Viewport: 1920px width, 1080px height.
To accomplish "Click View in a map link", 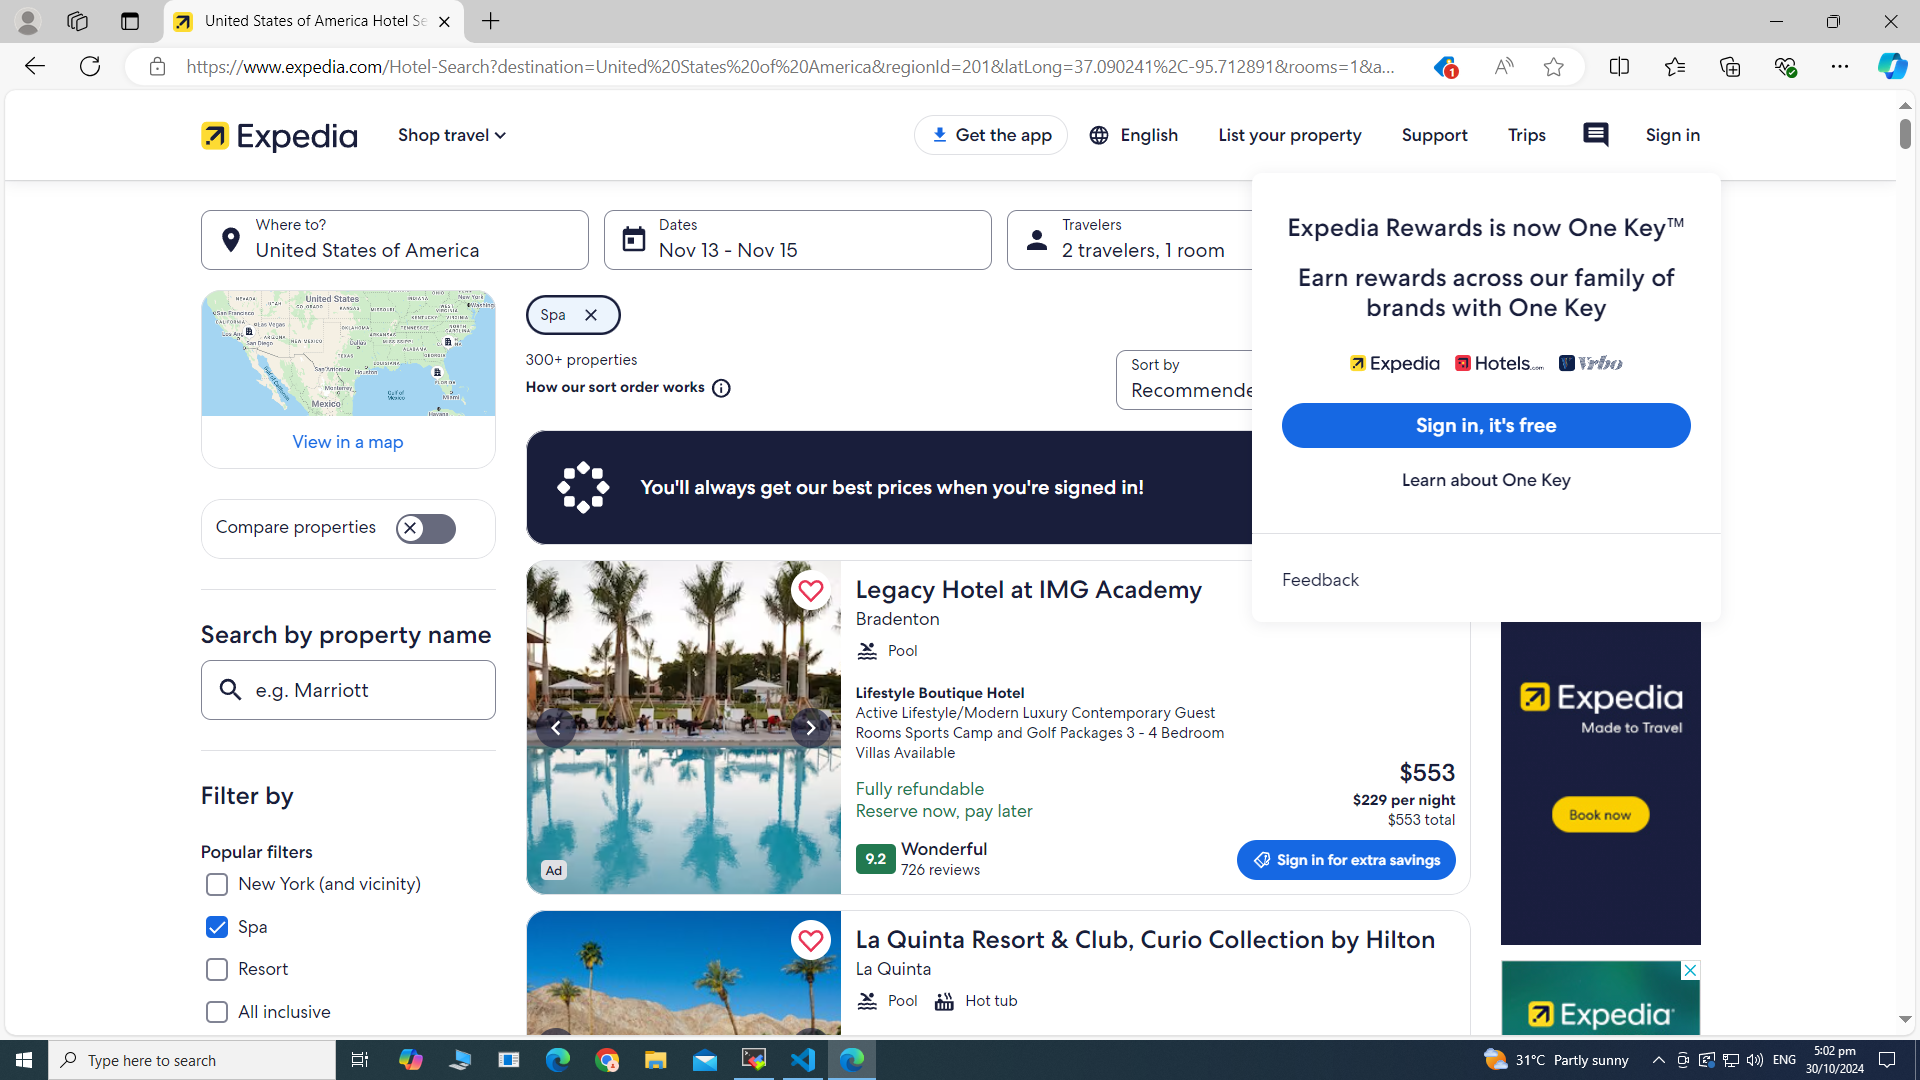I will pyautogui.click(x=348, y=442).
